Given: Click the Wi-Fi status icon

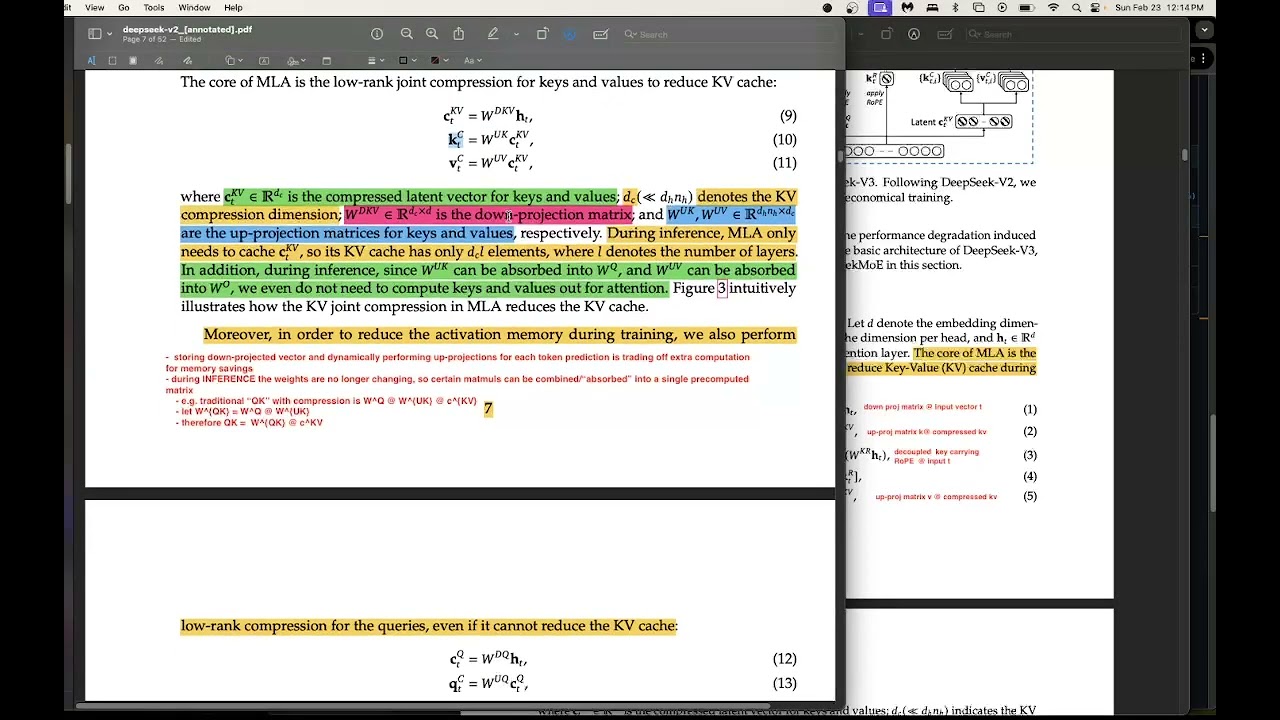Looking at the screenshot, I should (x=1053, y=8).
